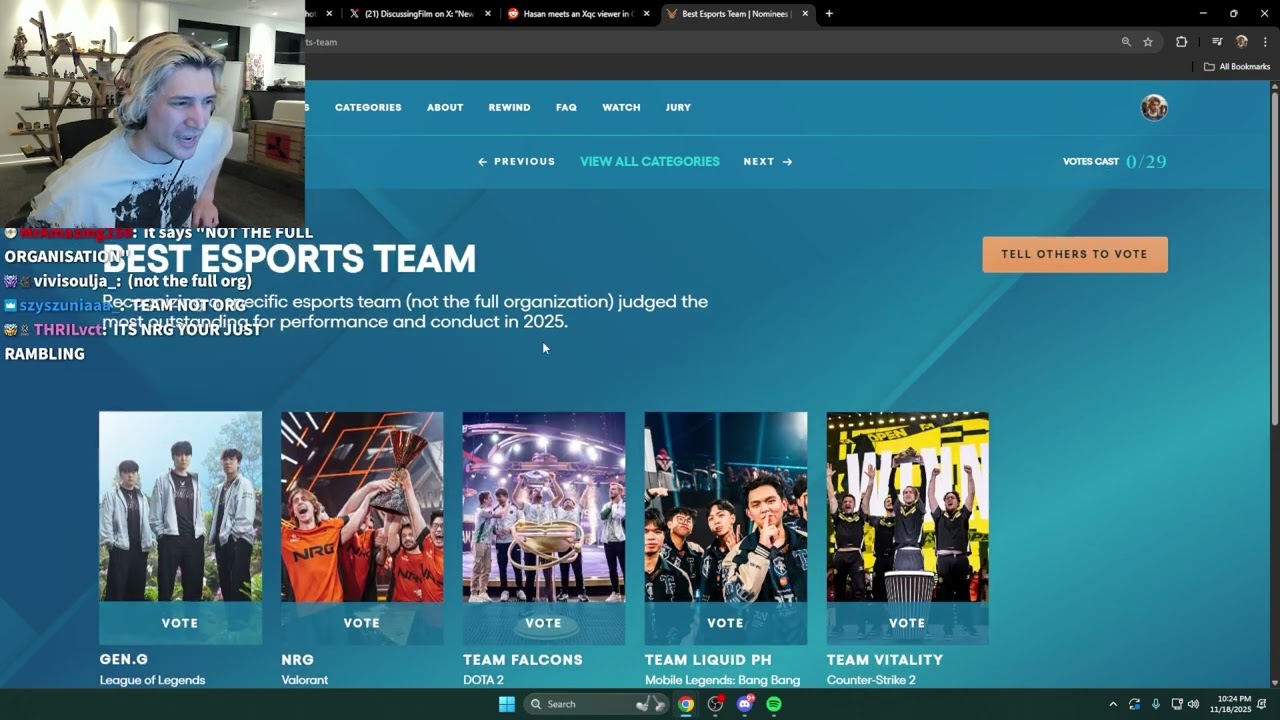Click View All Categories link

(x=650, y=162)
